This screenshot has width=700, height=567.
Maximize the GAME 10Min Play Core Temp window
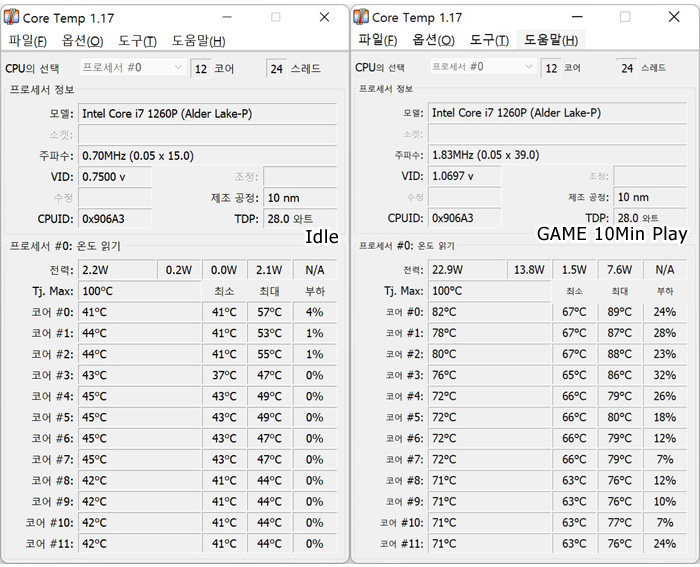point(625,17)
